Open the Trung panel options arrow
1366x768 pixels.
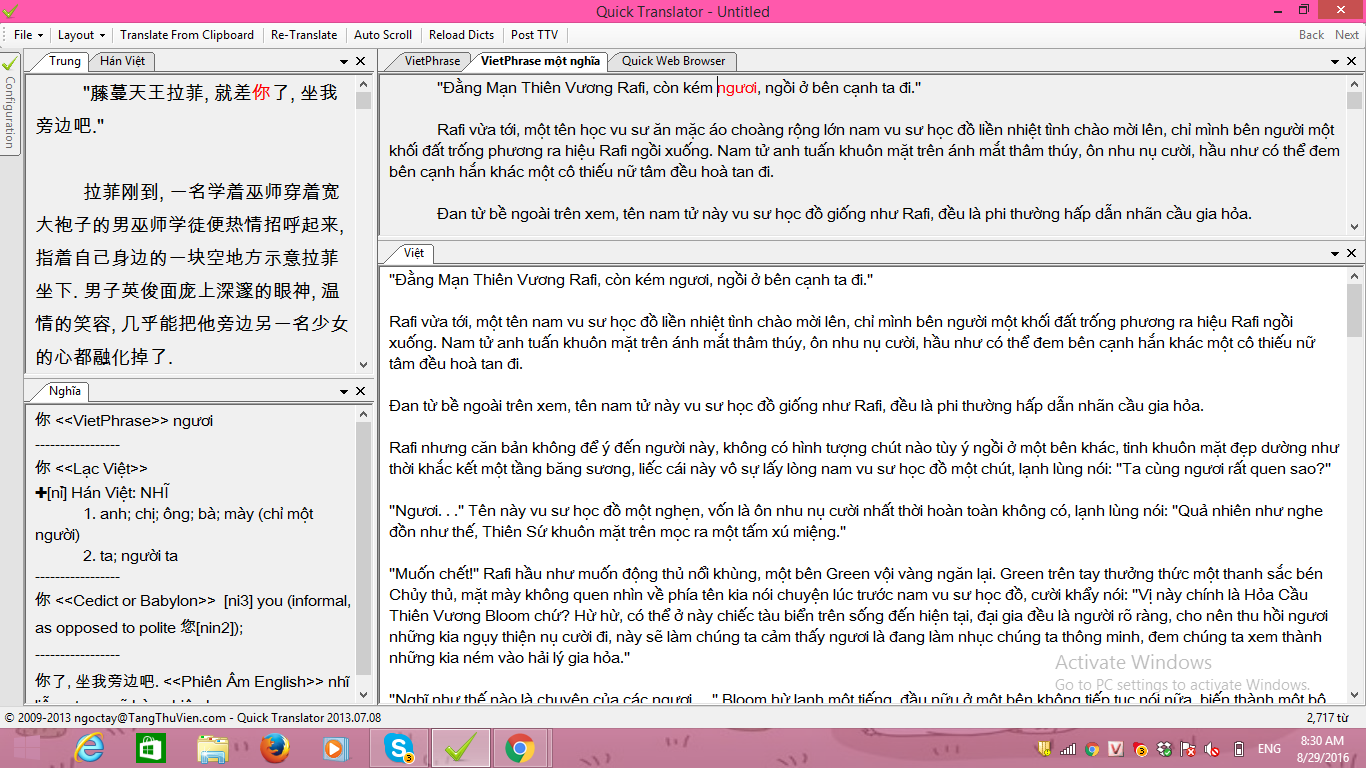click(344, 62)
